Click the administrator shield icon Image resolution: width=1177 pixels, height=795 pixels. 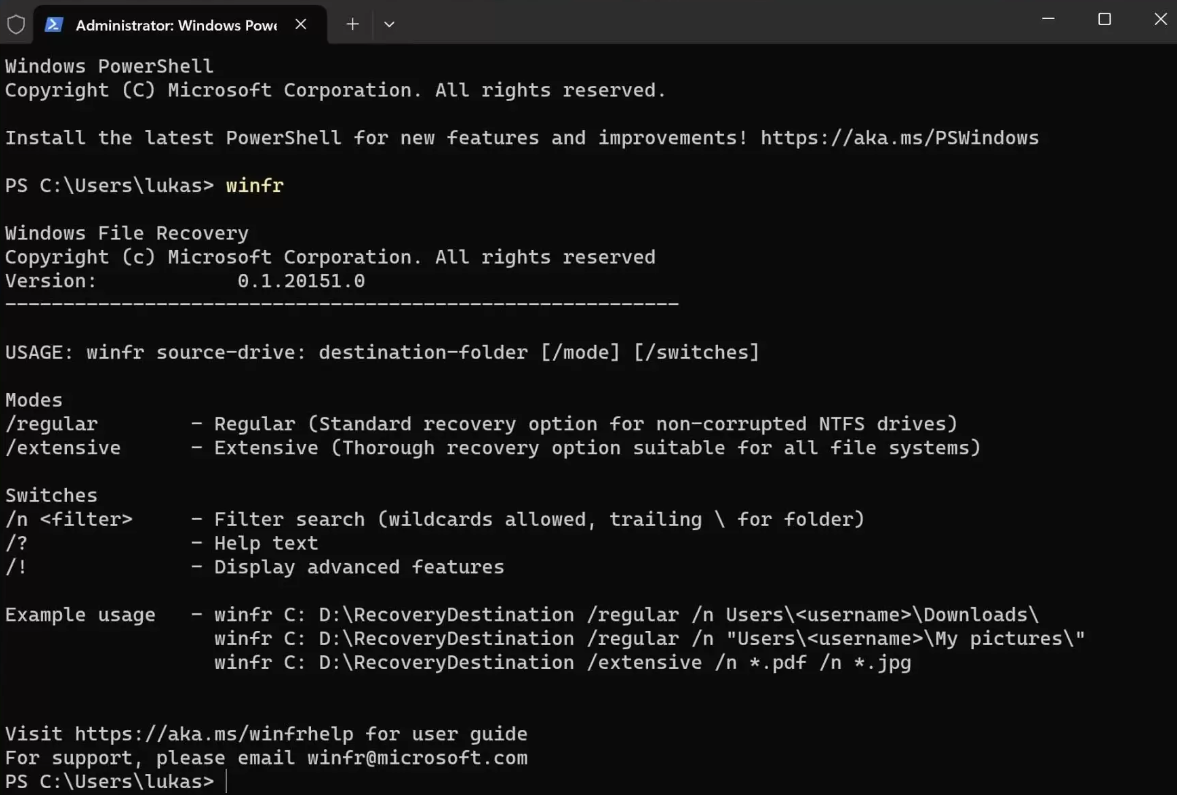coord(16,24)
